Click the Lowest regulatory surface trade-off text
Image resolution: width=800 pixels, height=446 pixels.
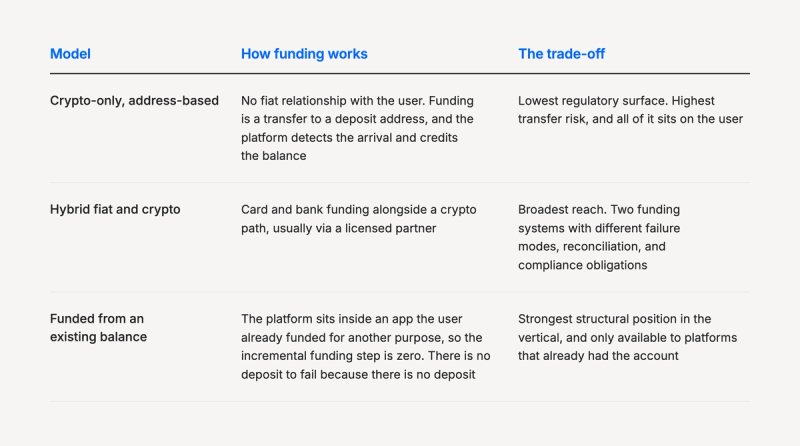[x=631, y=110]
